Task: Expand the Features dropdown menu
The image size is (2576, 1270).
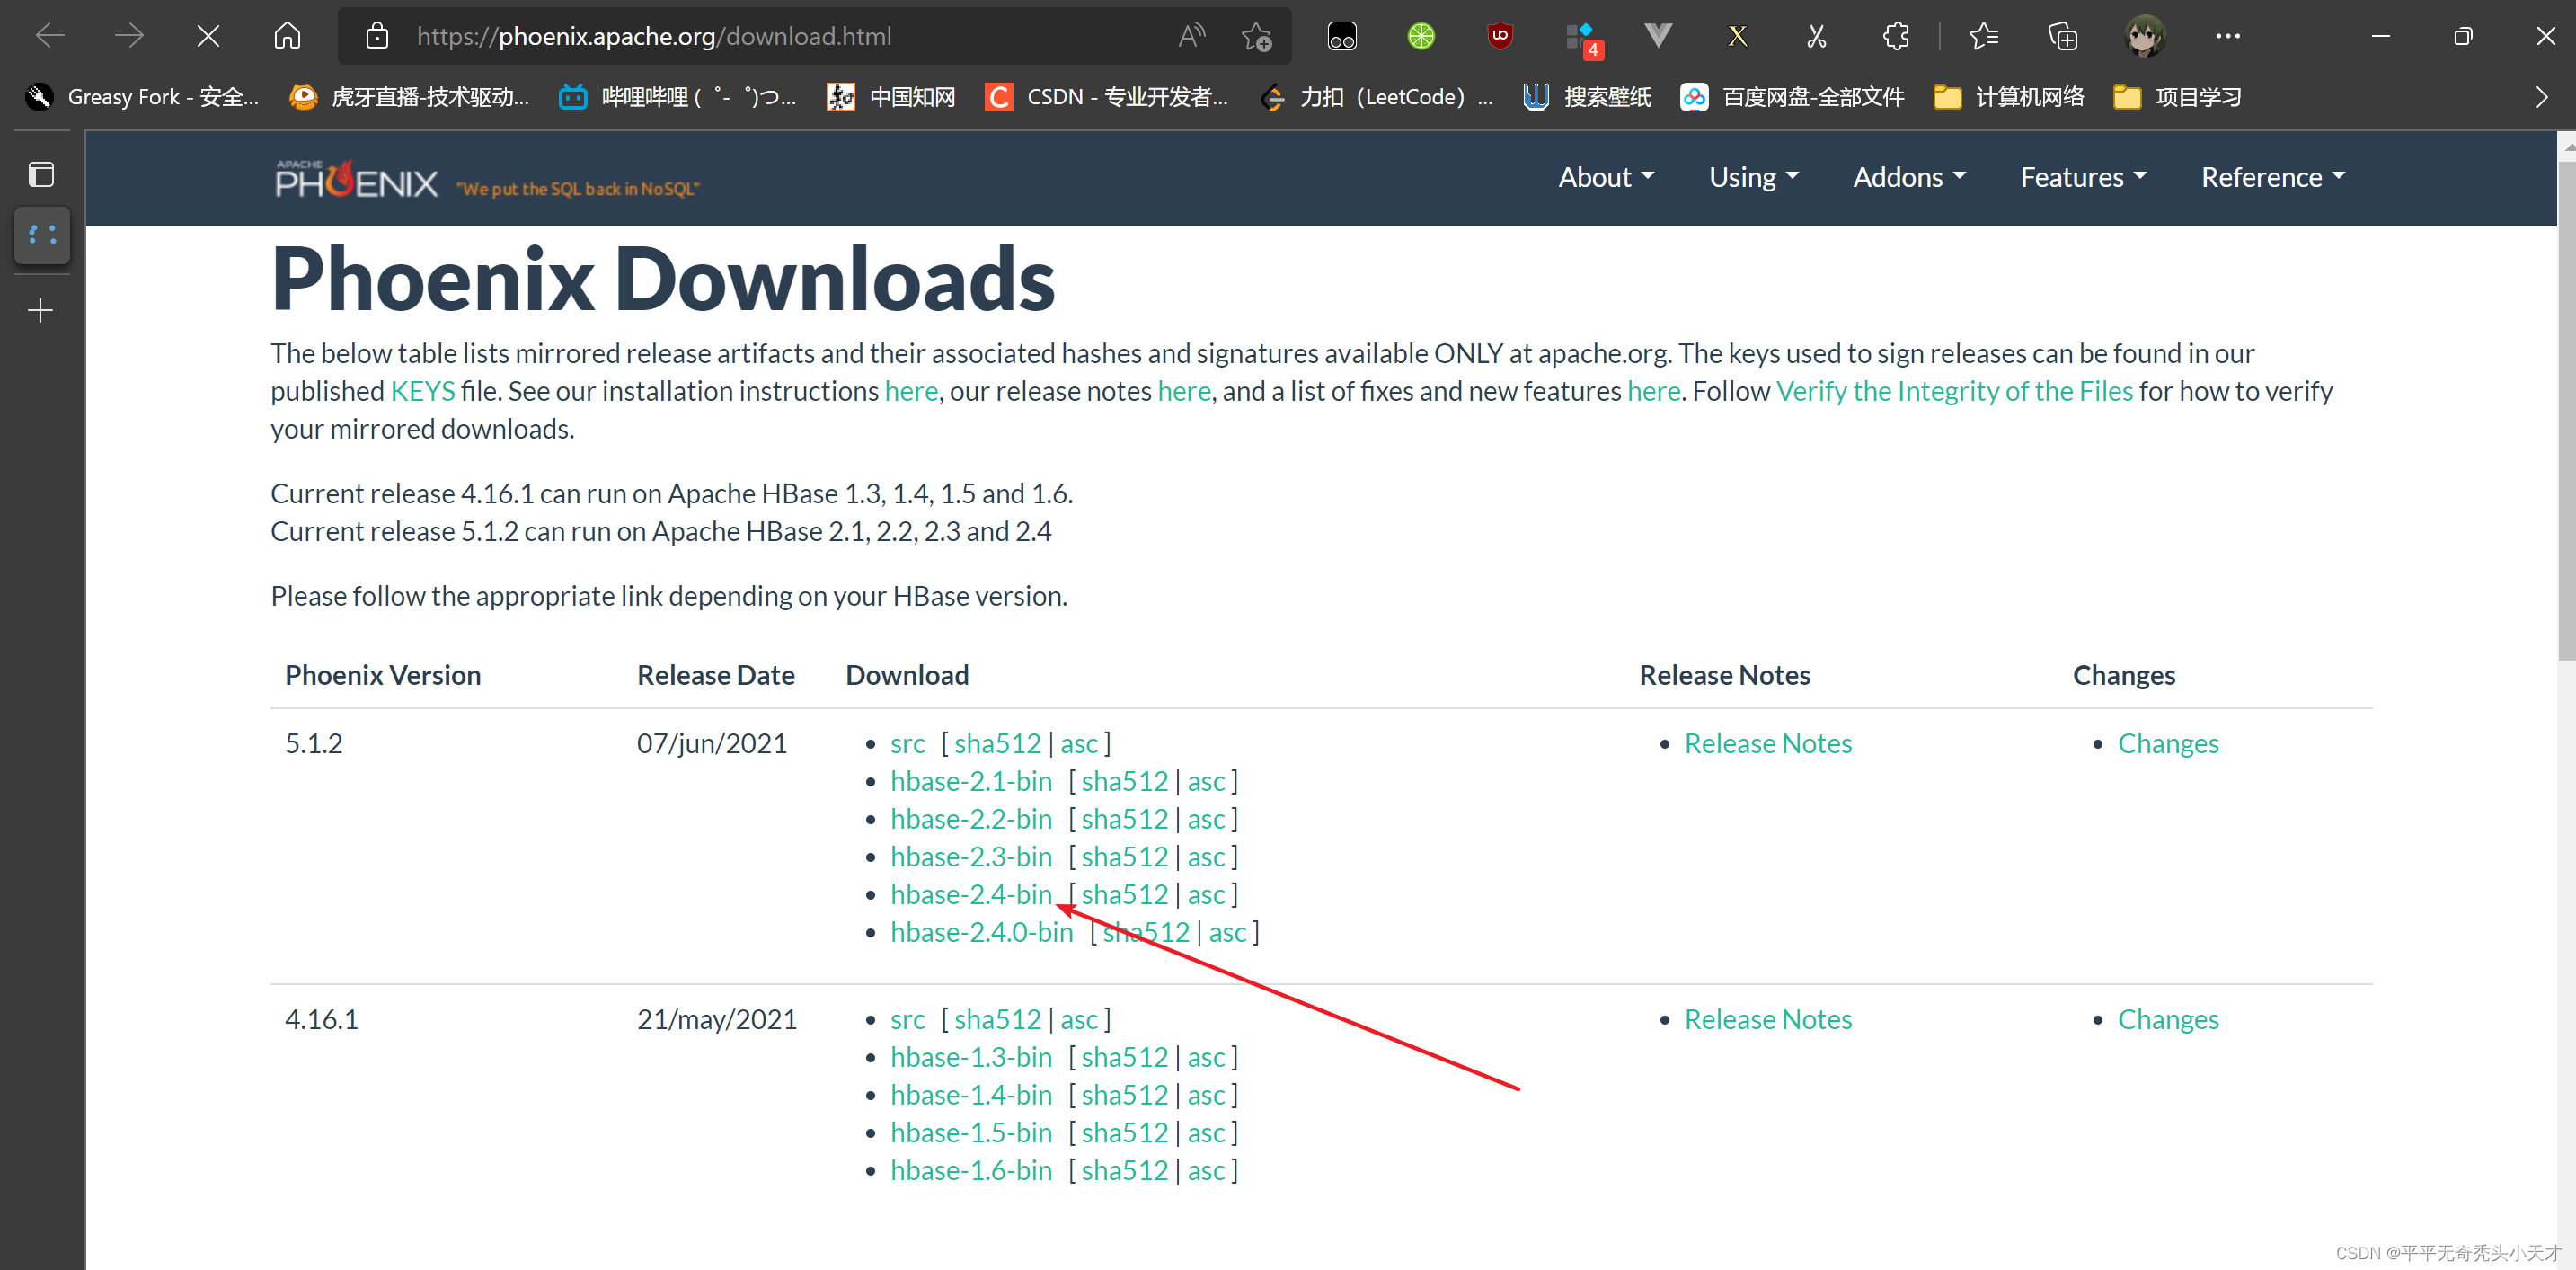Action: pyautogui.click(x=2083, y=177)
